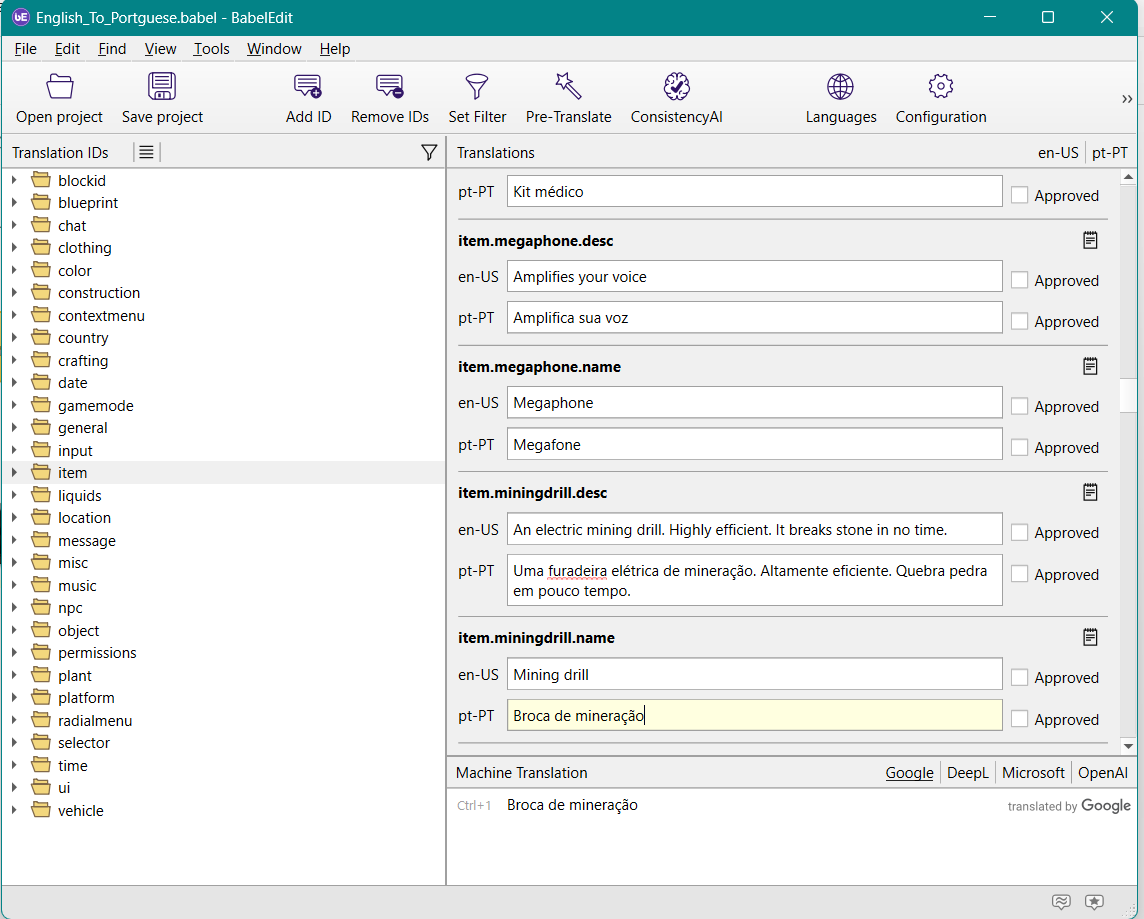
Task: Launch the ConsistencyAI tool
Action: 676,87
